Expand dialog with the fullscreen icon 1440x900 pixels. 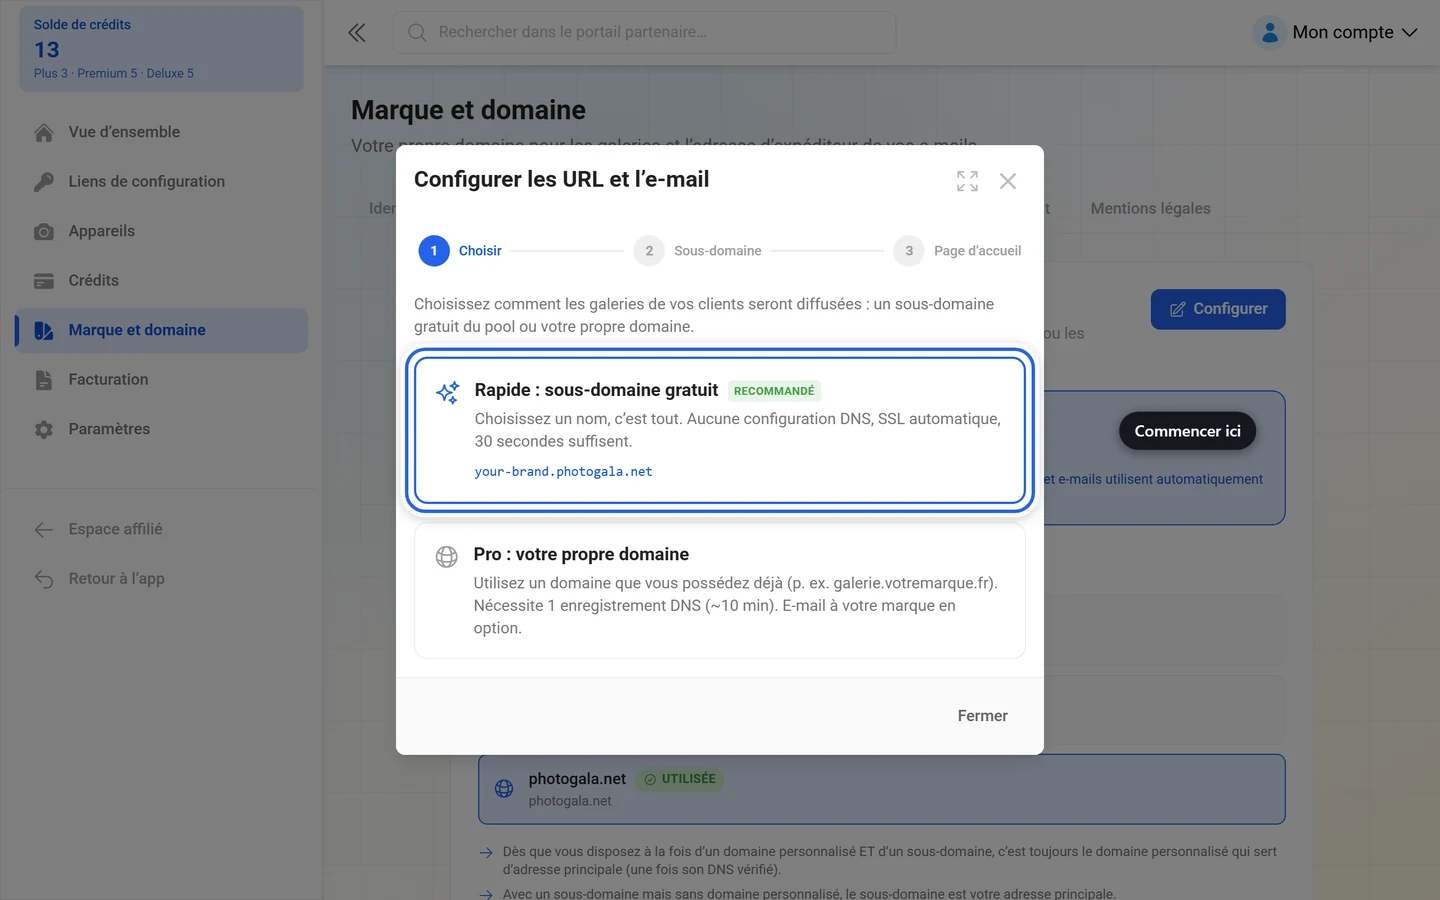[967, 181]
